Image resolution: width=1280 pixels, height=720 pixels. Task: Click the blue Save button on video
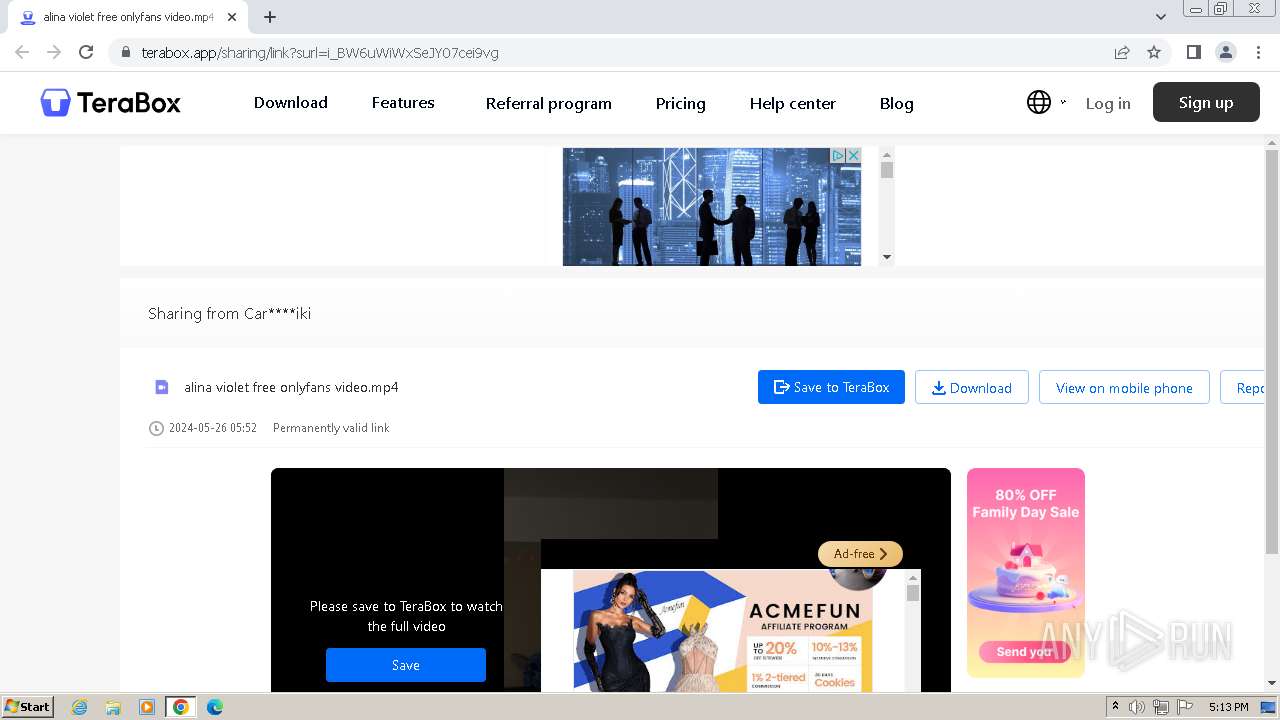406,665
